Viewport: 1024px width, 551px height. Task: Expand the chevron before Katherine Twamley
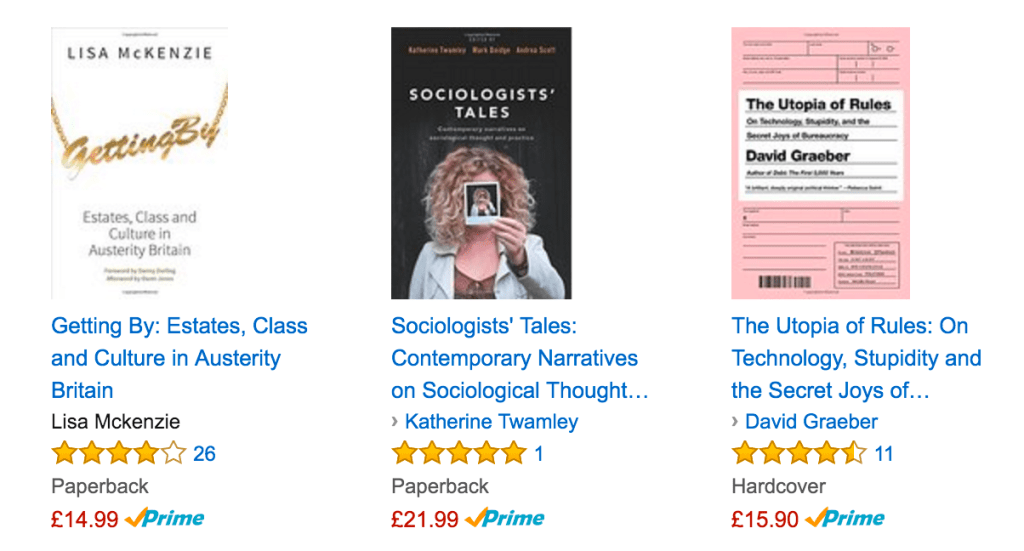click(396, 422)
